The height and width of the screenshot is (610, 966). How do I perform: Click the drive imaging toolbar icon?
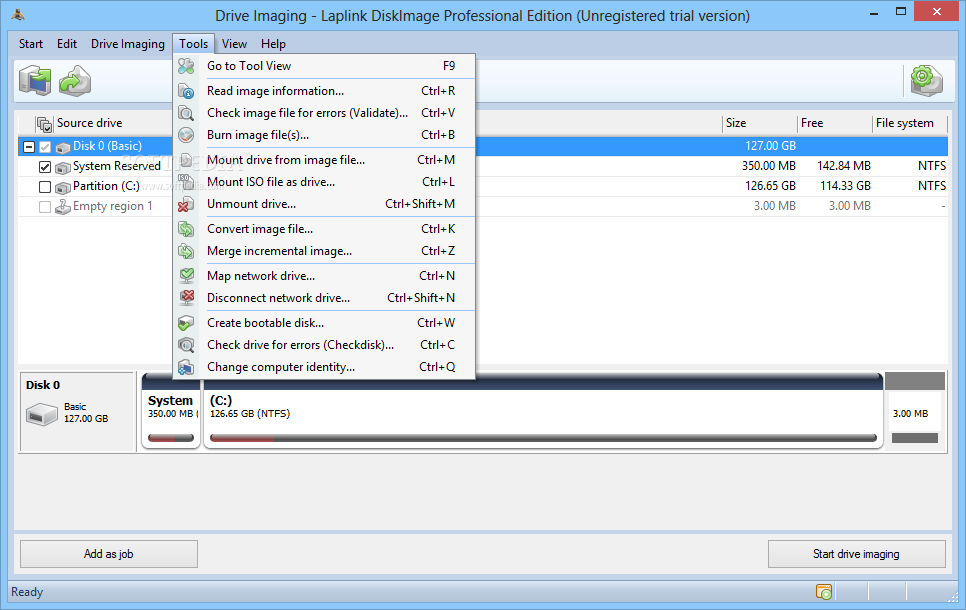click(35, 80)
